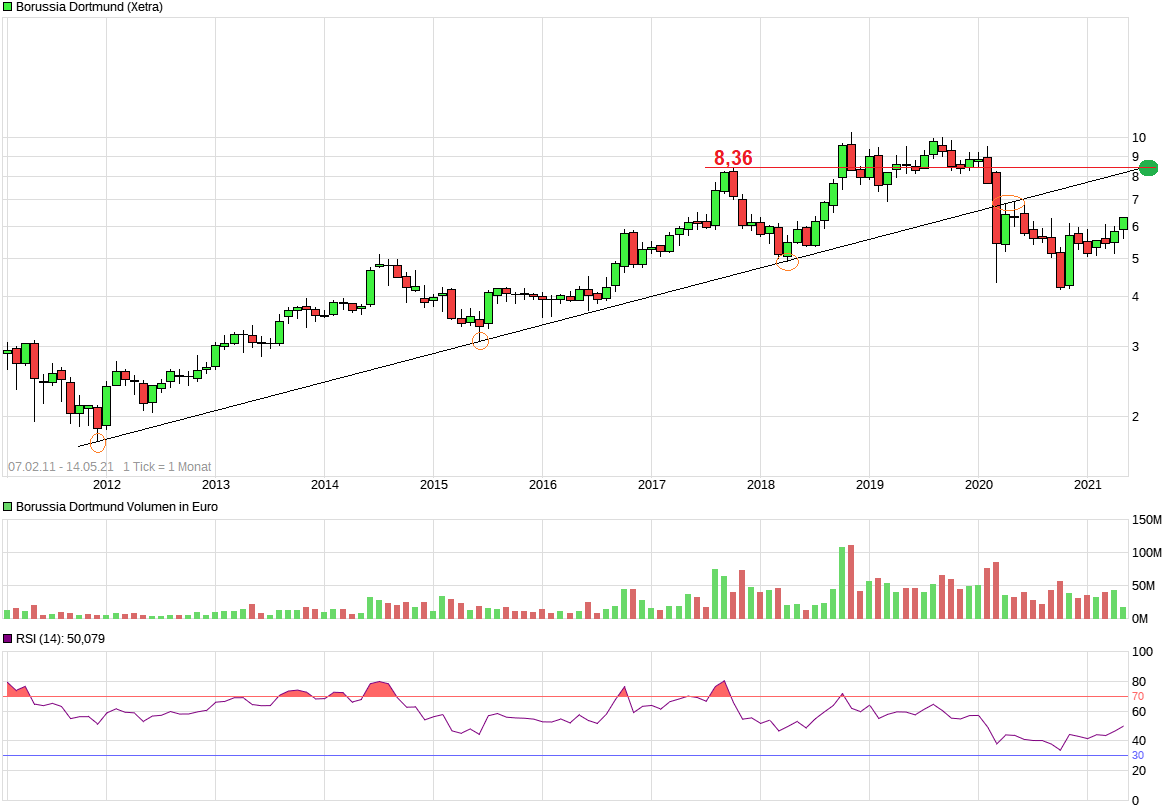Select the 2016 label on the time axis
This screenshot has width=1175, height=812.
click(542, 485)
